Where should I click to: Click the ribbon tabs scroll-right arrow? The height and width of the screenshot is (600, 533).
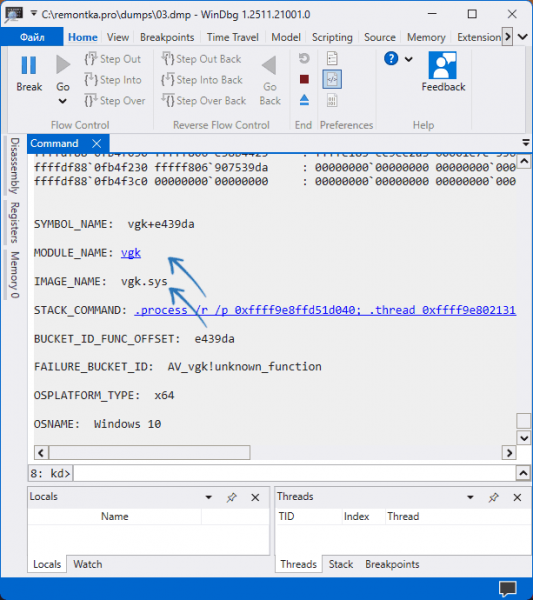[x=507, y=37]
